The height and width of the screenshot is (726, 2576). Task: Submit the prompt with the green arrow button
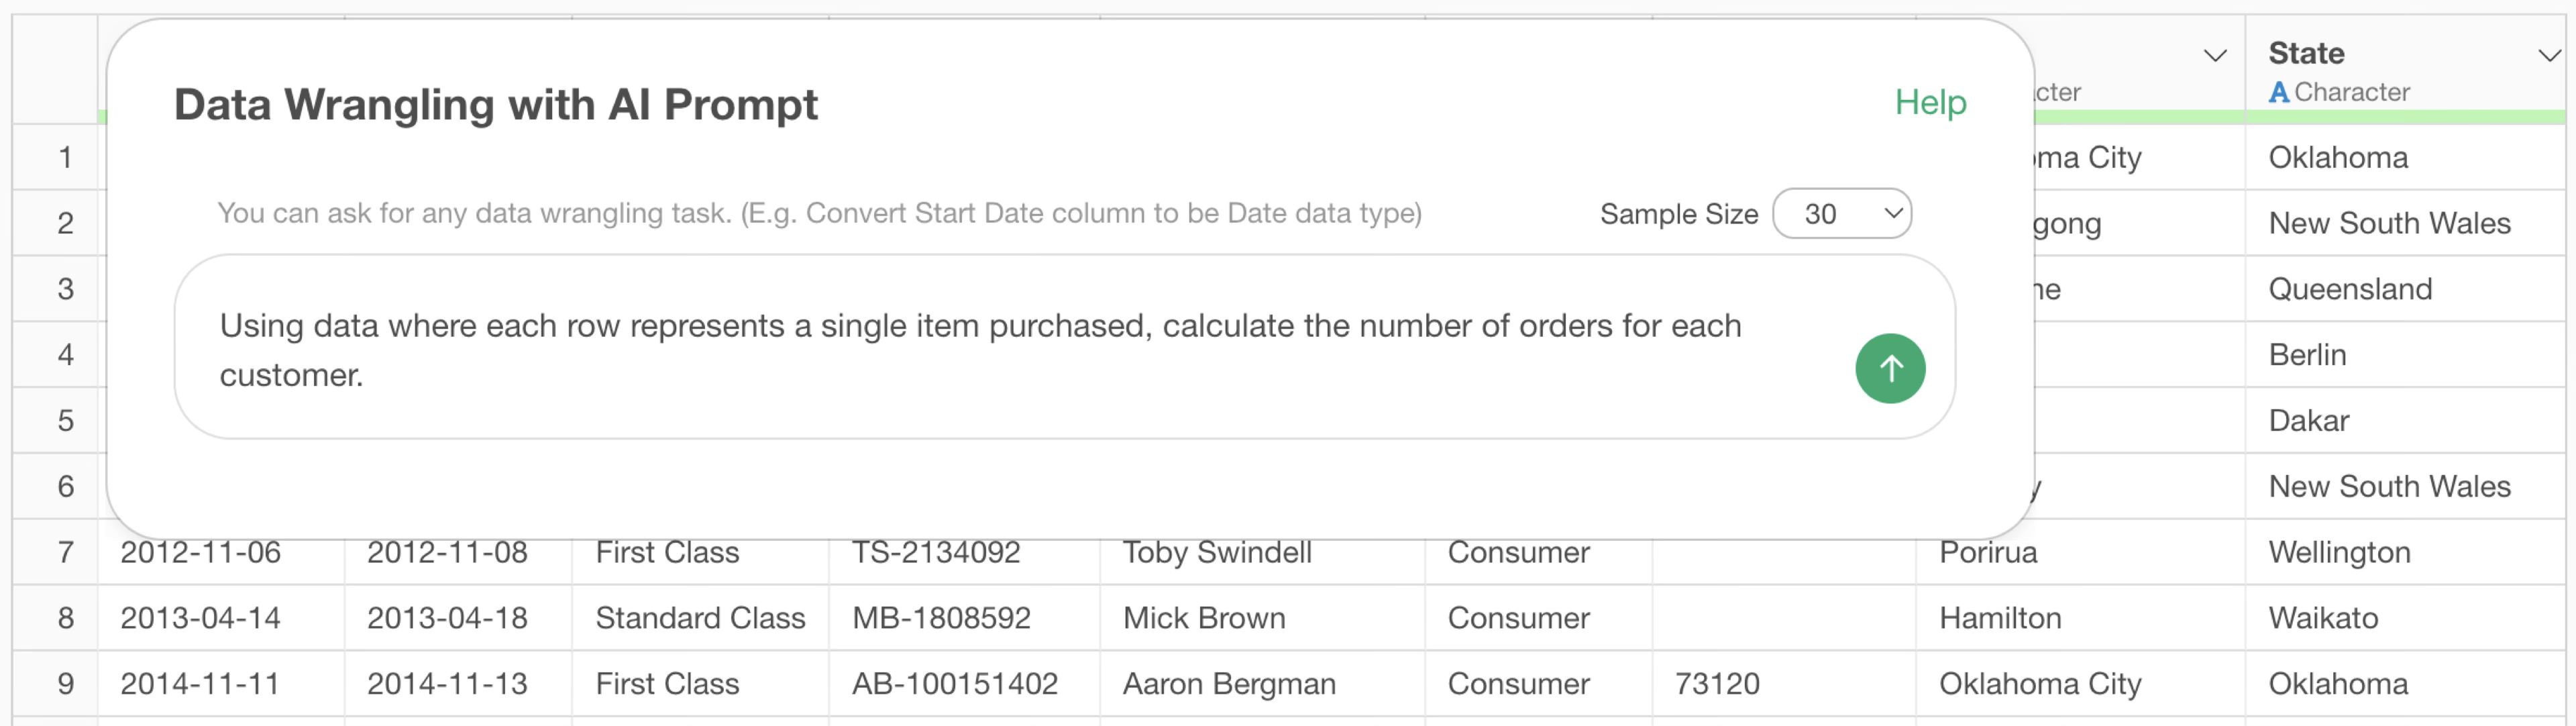[1889, 369]
